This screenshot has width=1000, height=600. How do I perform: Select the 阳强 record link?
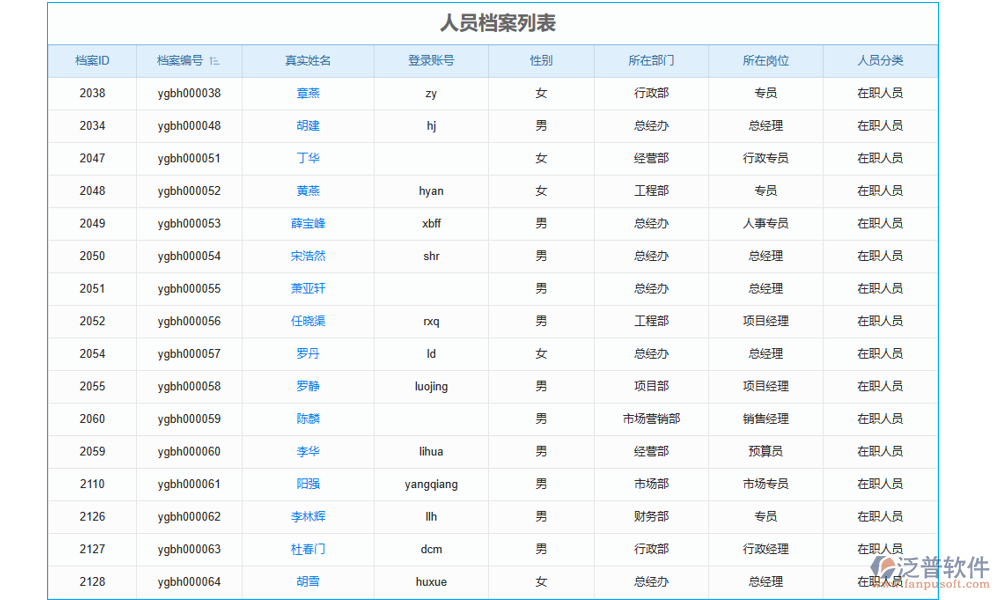coord(307,484)
